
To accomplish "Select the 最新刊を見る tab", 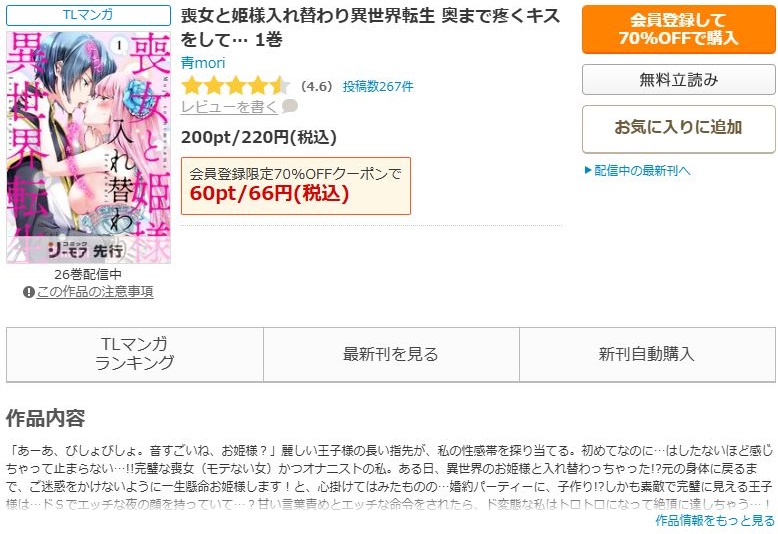I will click(391, 354).
